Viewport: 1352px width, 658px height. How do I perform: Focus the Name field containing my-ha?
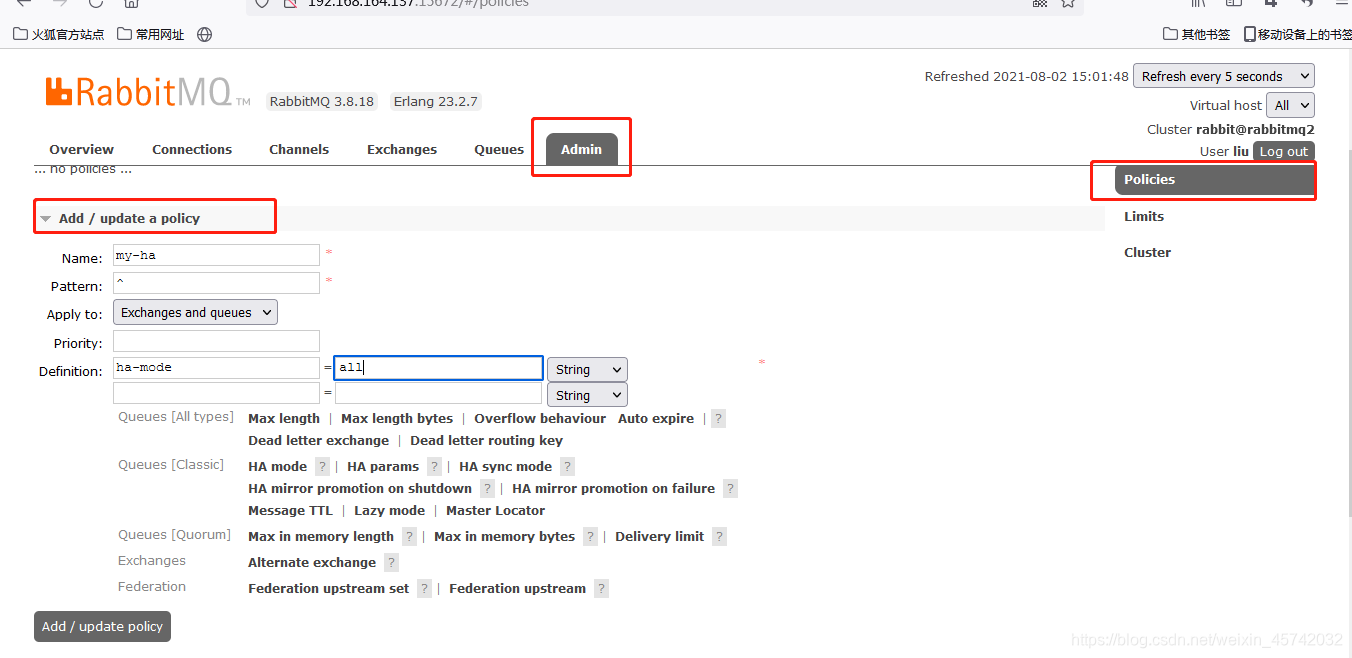(x=216, y=256)
